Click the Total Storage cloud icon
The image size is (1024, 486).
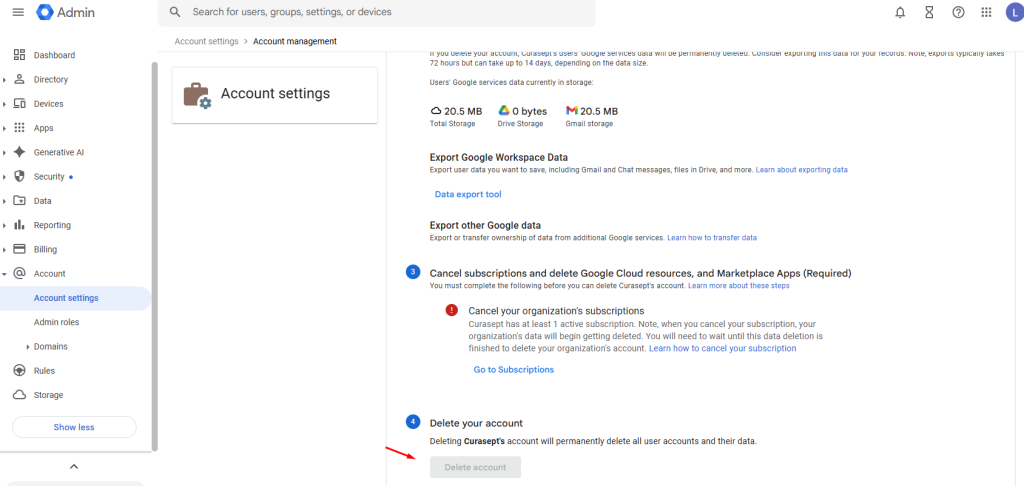coord(436,111)
